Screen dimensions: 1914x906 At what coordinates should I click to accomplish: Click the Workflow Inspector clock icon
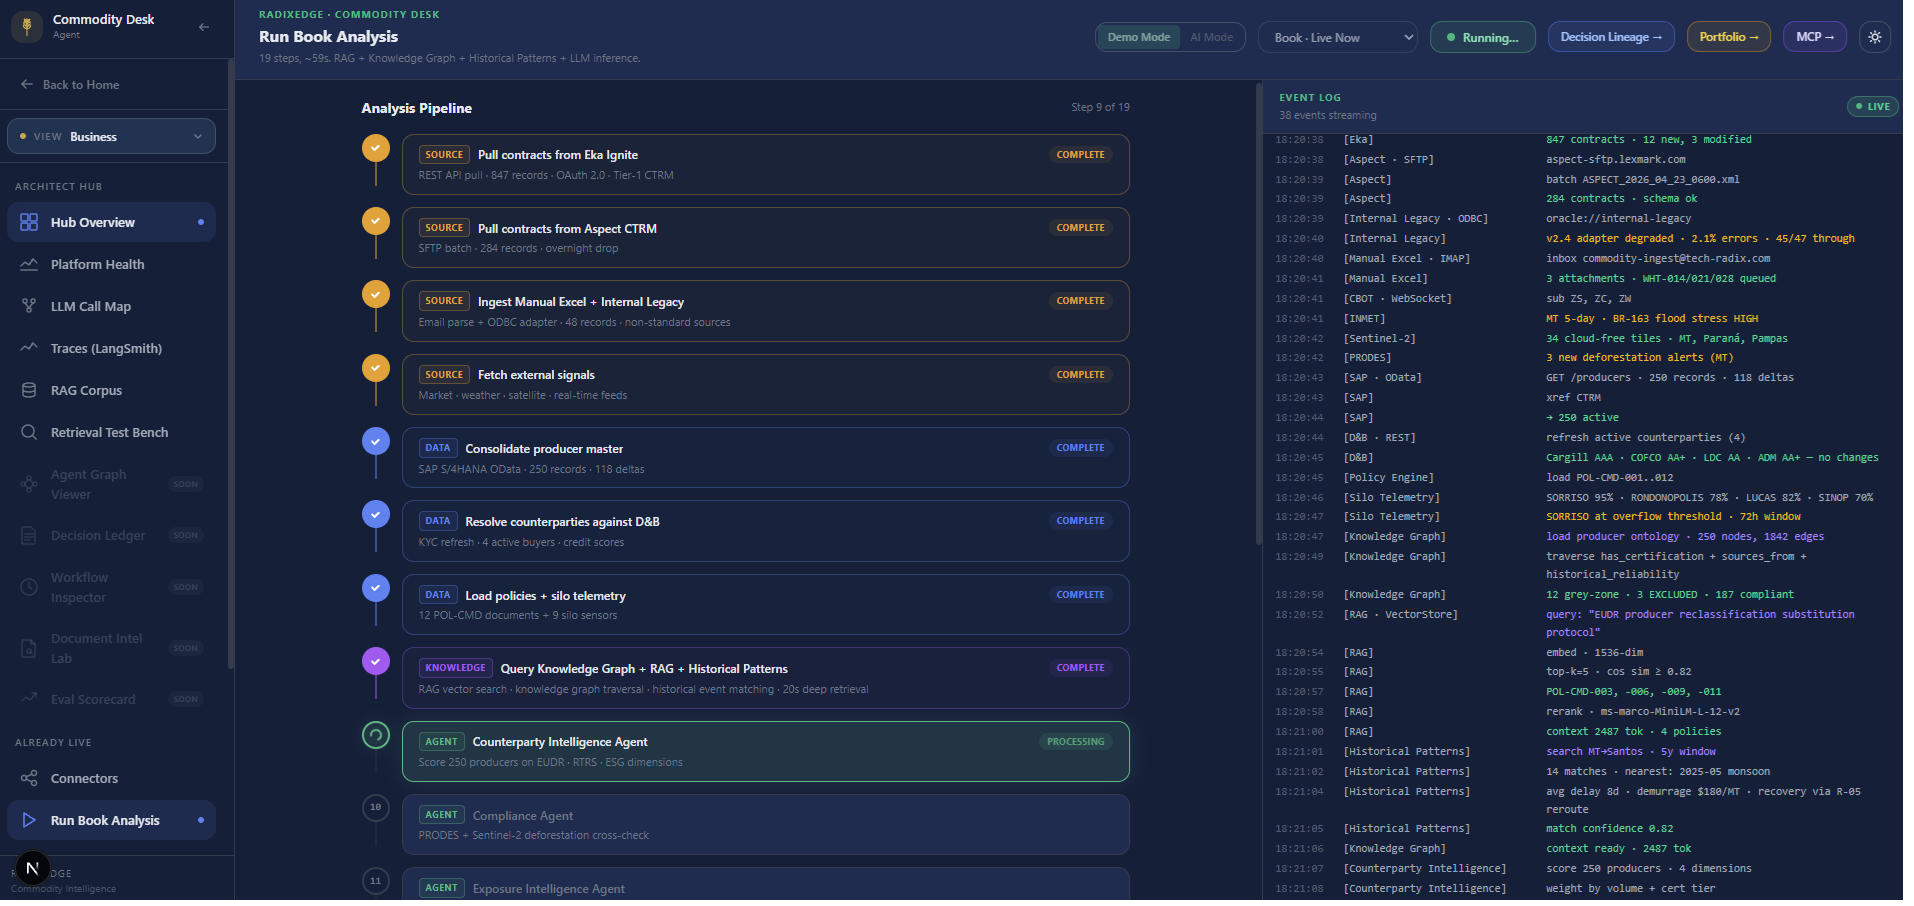point(29,587)
